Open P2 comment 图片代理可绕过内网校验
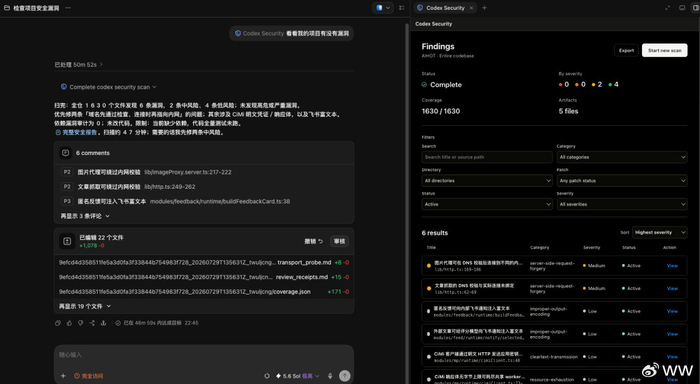Image resolution: width=700 pixels, height=384 pixels. click(x=204, y=172)
